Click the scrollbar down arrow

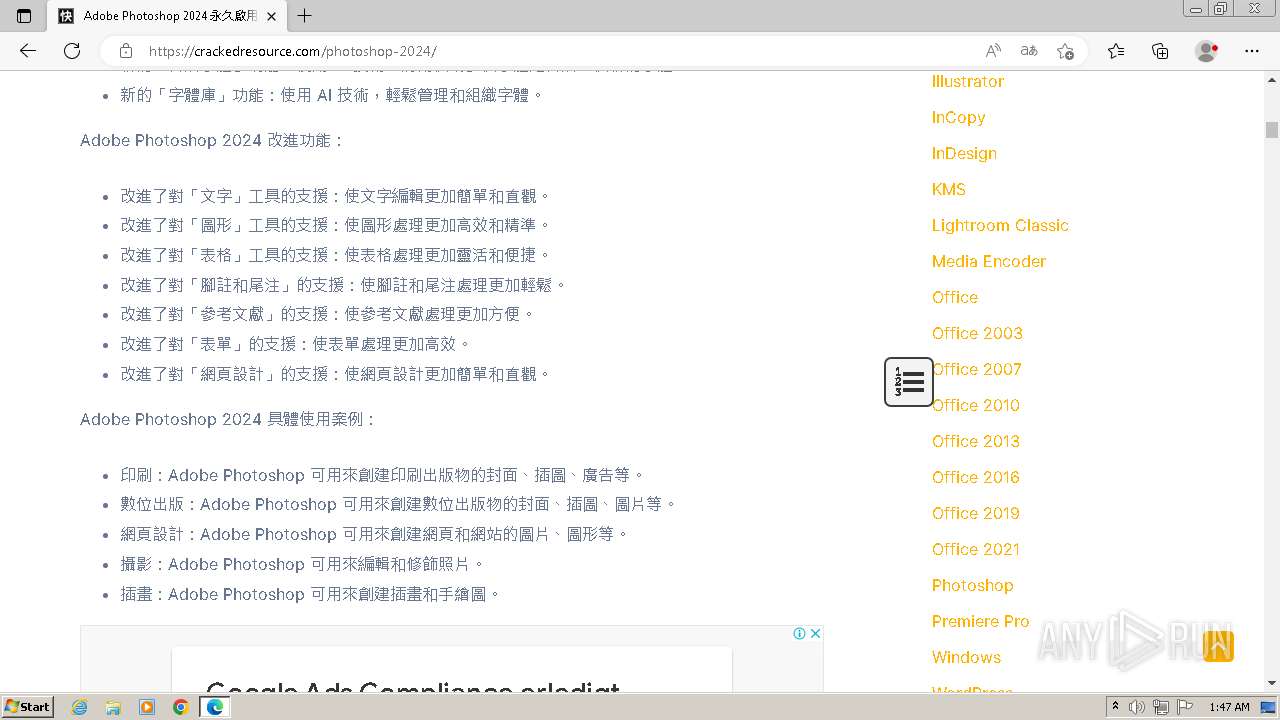1272,683
